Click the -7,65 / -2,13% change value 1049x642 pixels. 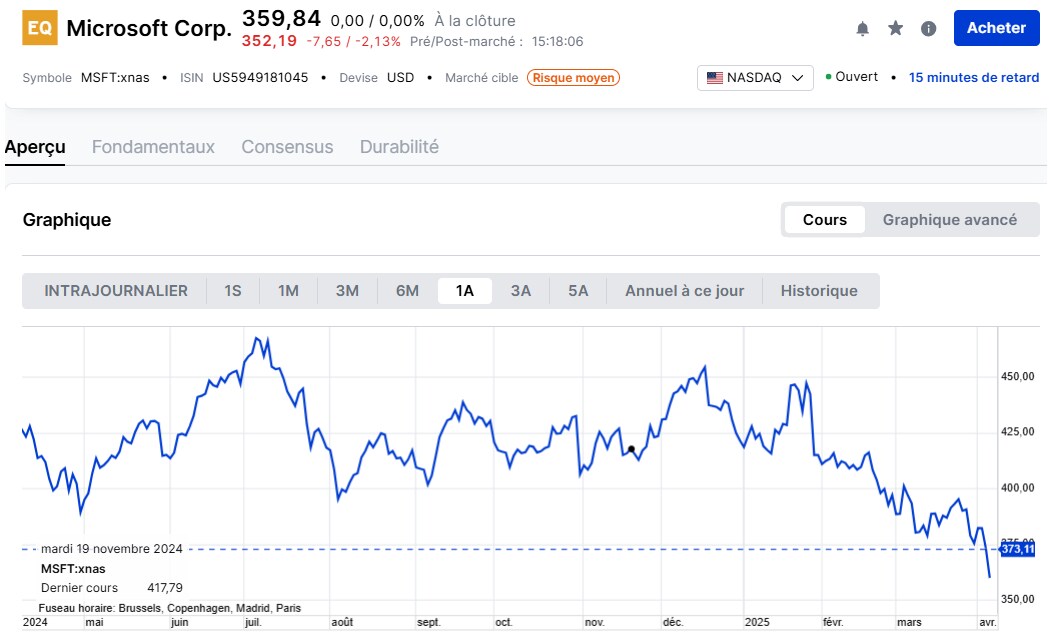click(353, 41)
